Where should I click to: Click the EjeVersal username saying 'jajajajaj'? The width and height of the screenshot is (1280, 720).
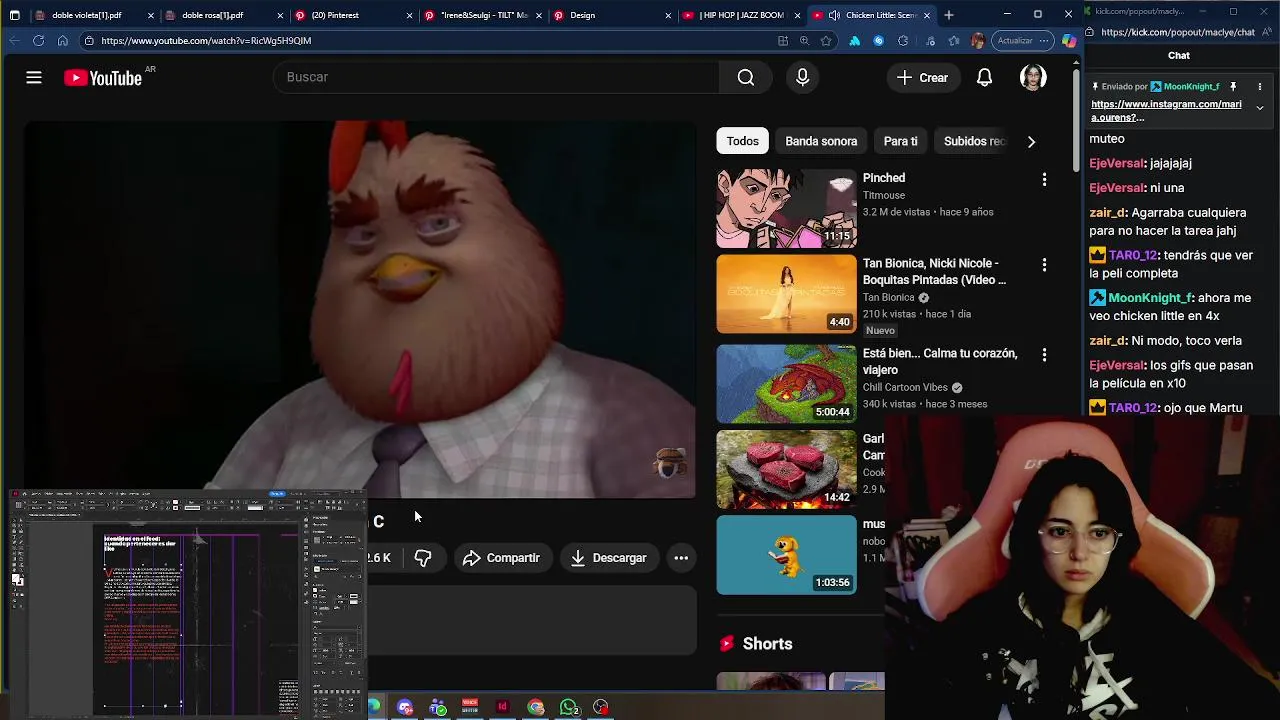coord(1116,163)
